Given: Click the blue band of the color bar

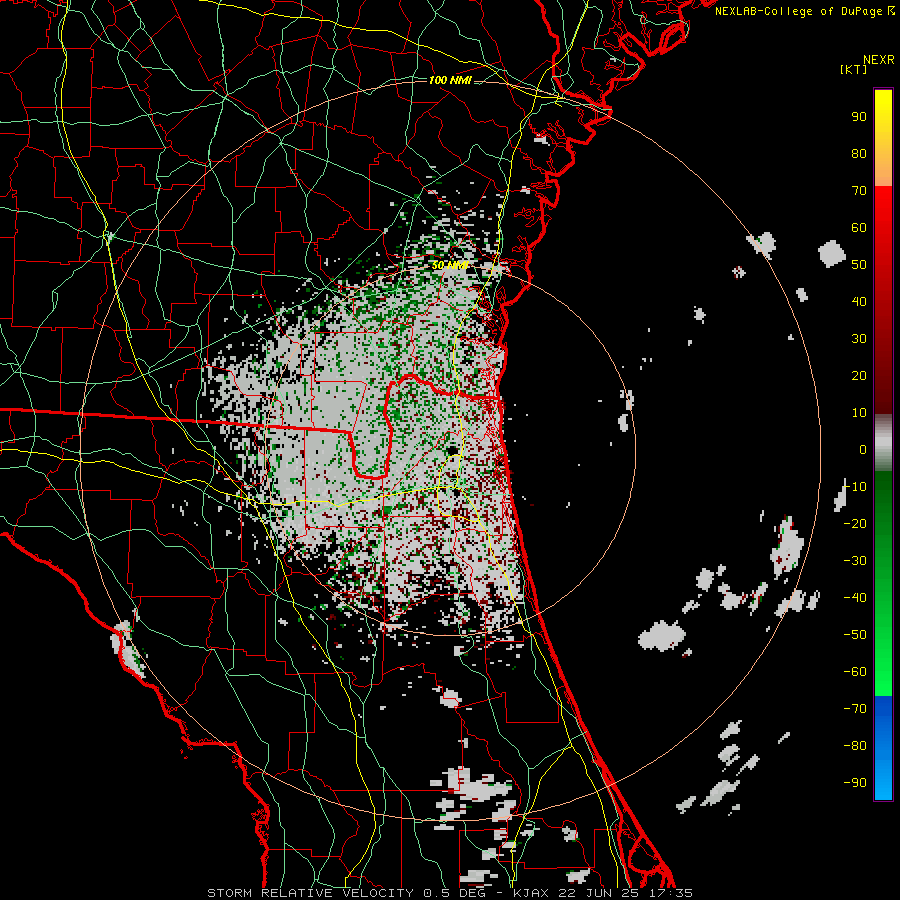Looking at the screenshot, I should pyautogui.click(x=883, y=747).
